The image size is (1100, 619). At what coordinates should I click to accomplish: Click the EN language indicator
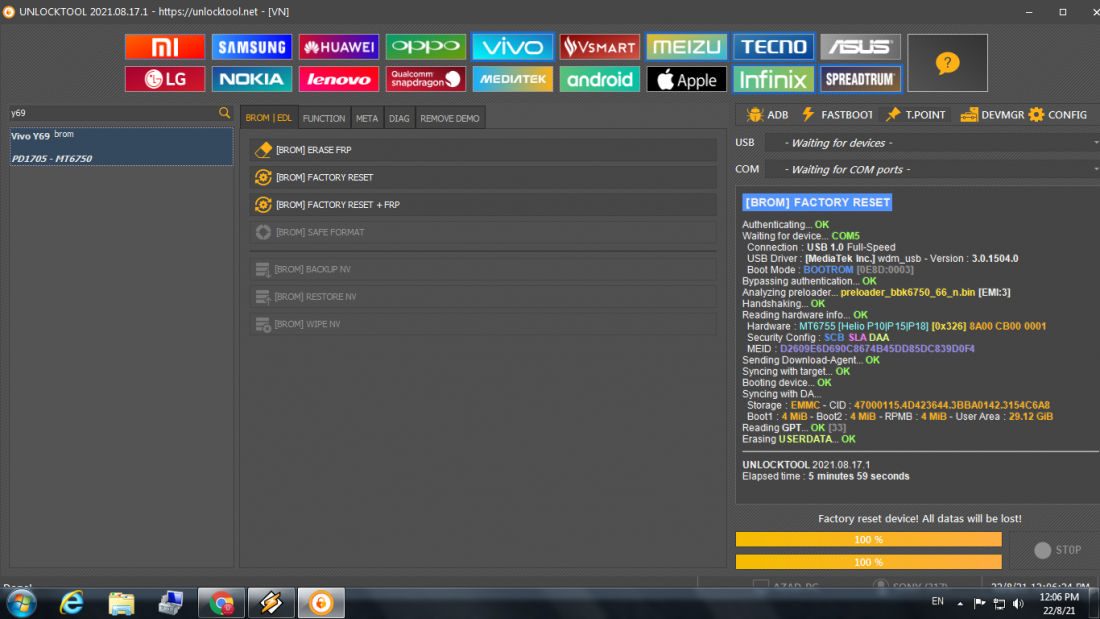point(937,601)
